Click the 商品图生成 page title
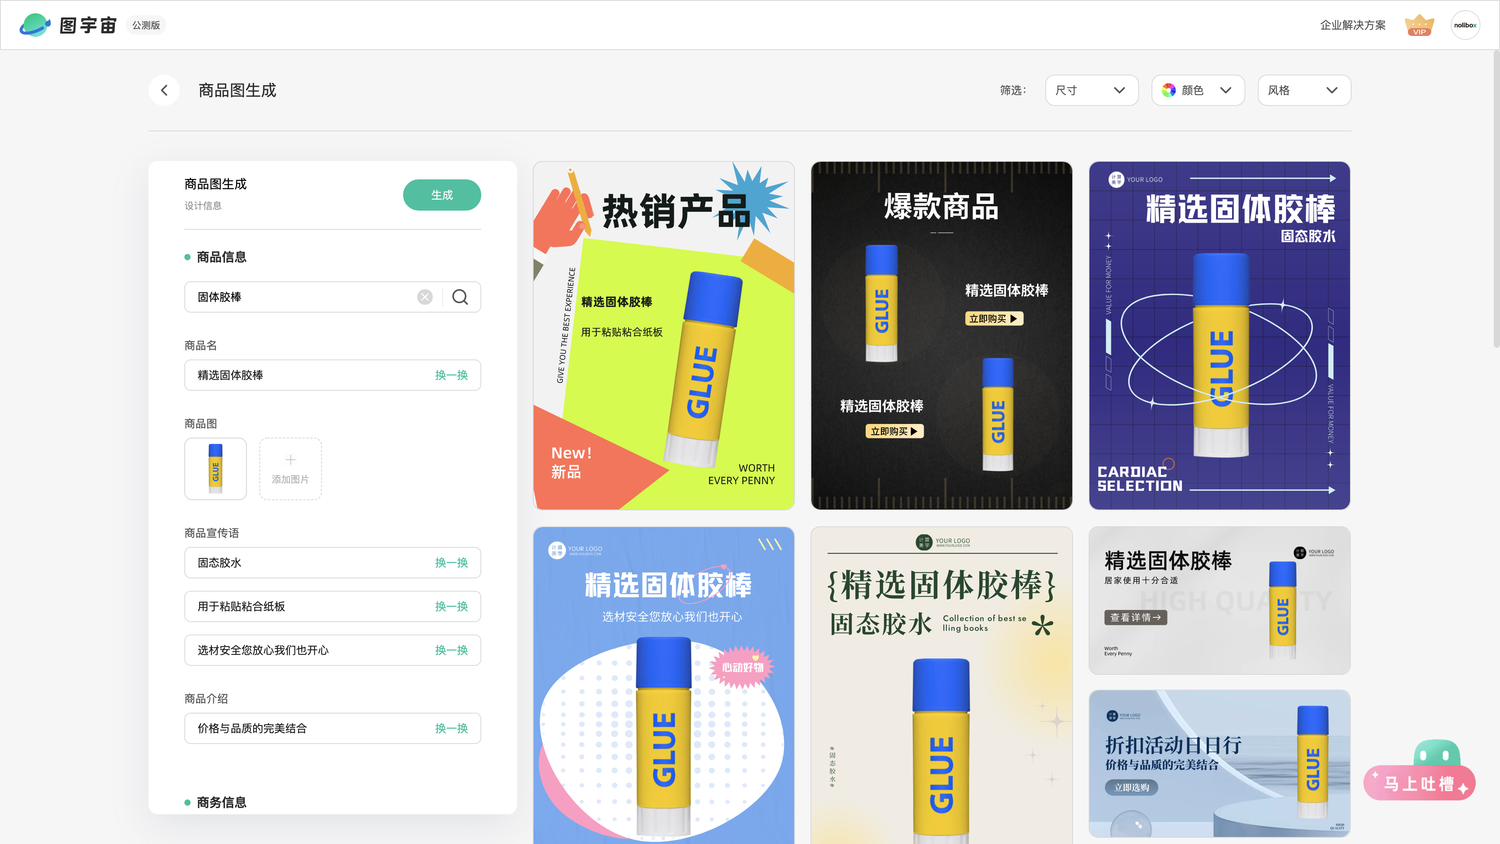 tap(237, 90)
